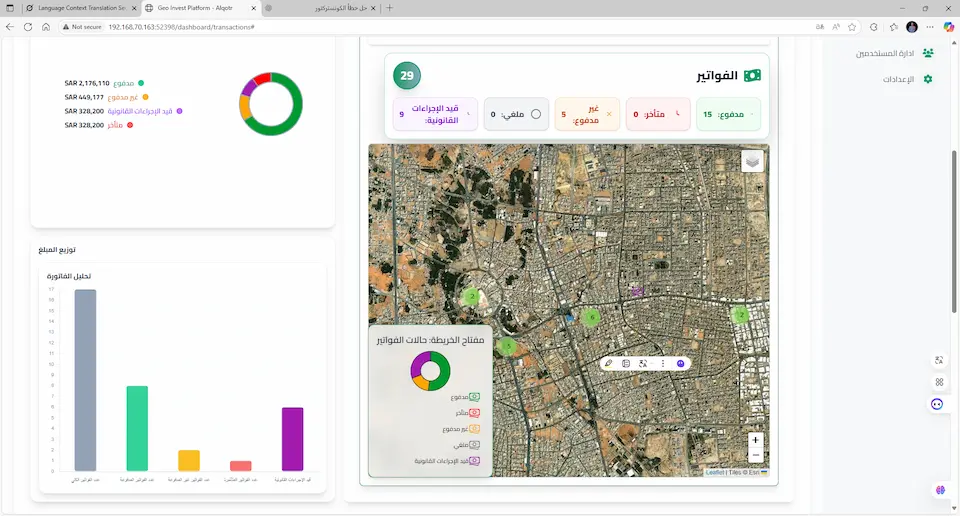
Task: Toggle the ملغي: 0 cancelled filter chip
Action: [x=516, y=114]
